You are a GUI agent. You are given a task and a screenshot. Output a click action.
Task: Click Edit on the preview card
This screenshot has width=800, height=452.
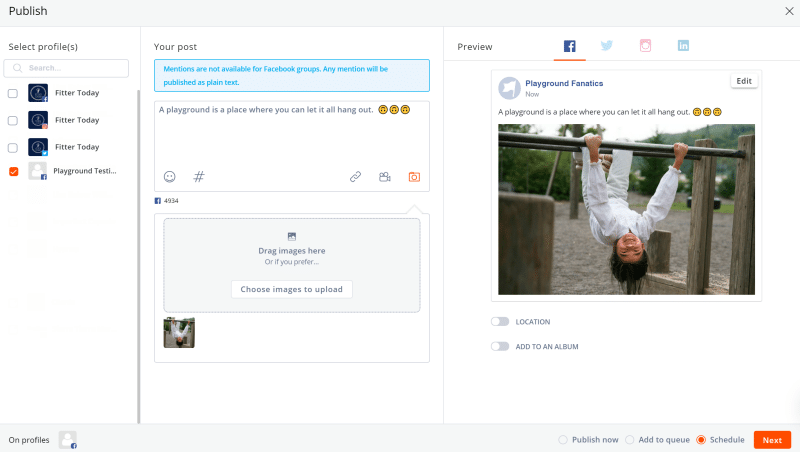click(743, 81)
